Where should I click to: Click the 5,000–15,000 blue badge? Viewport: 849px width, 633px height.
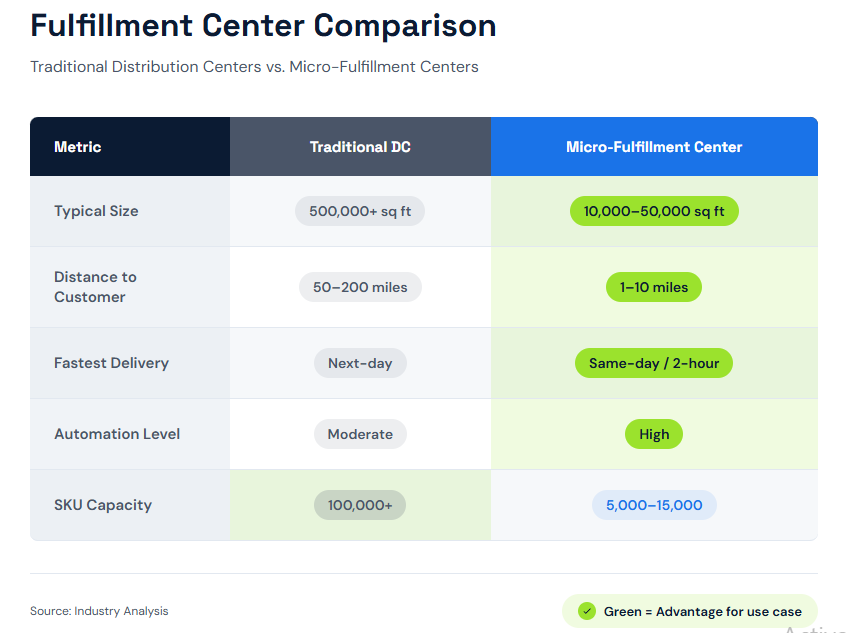[654, 505]
